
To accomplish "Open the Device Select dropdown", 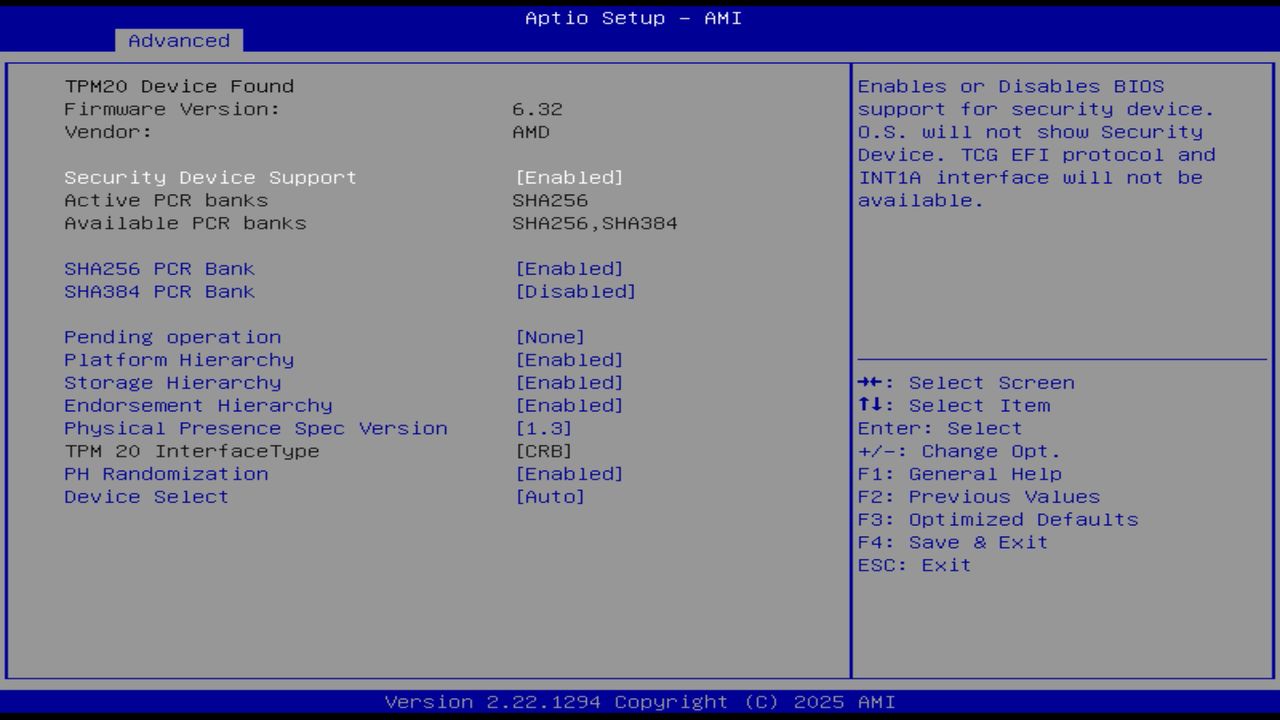I will 146,497.
